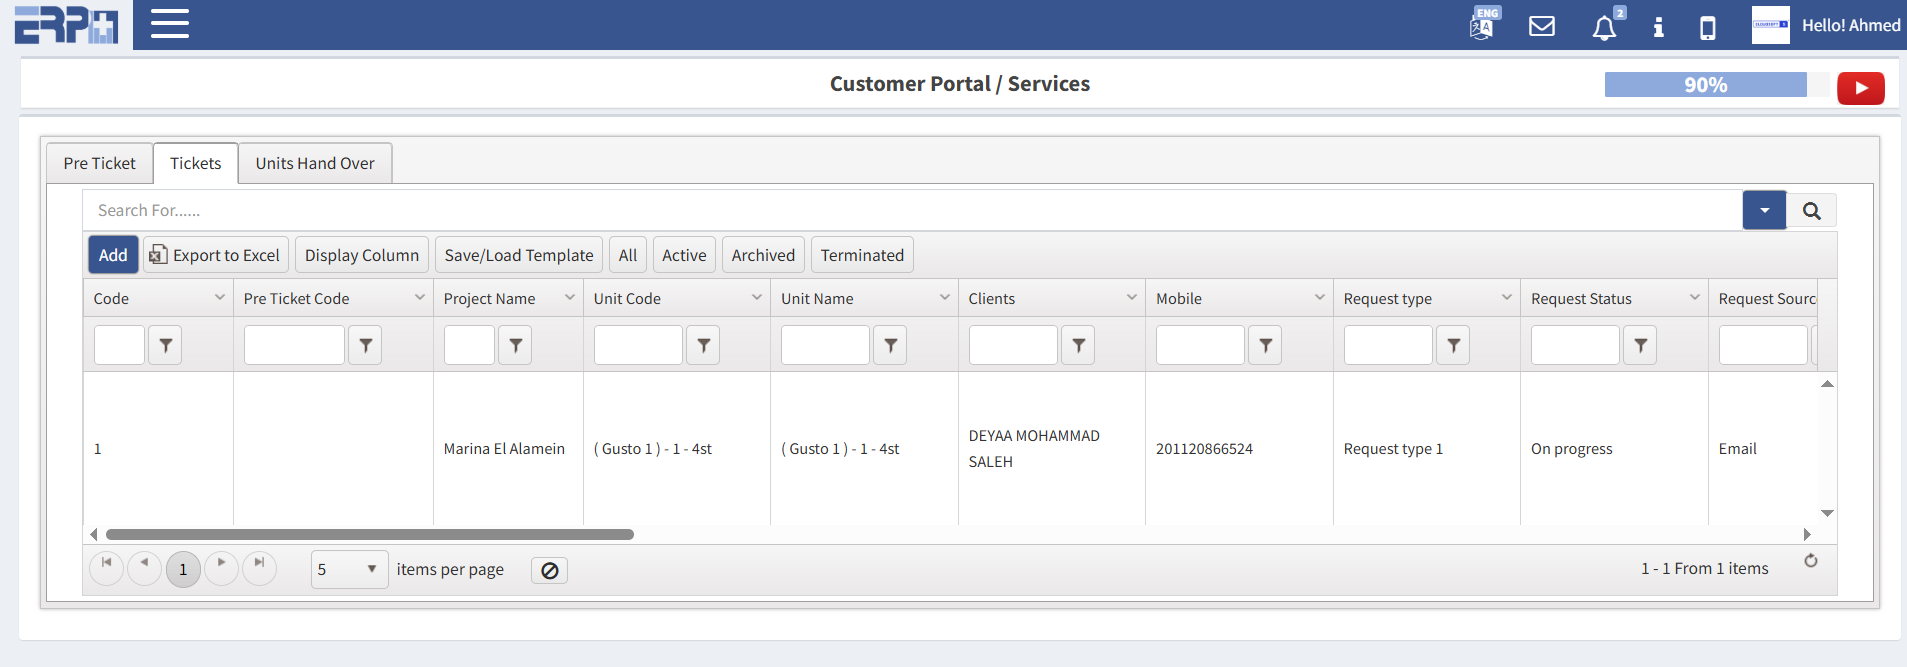Show Terminated tickets filter
The height and width of the screenshot is (667, 1907).
(862, 255)
